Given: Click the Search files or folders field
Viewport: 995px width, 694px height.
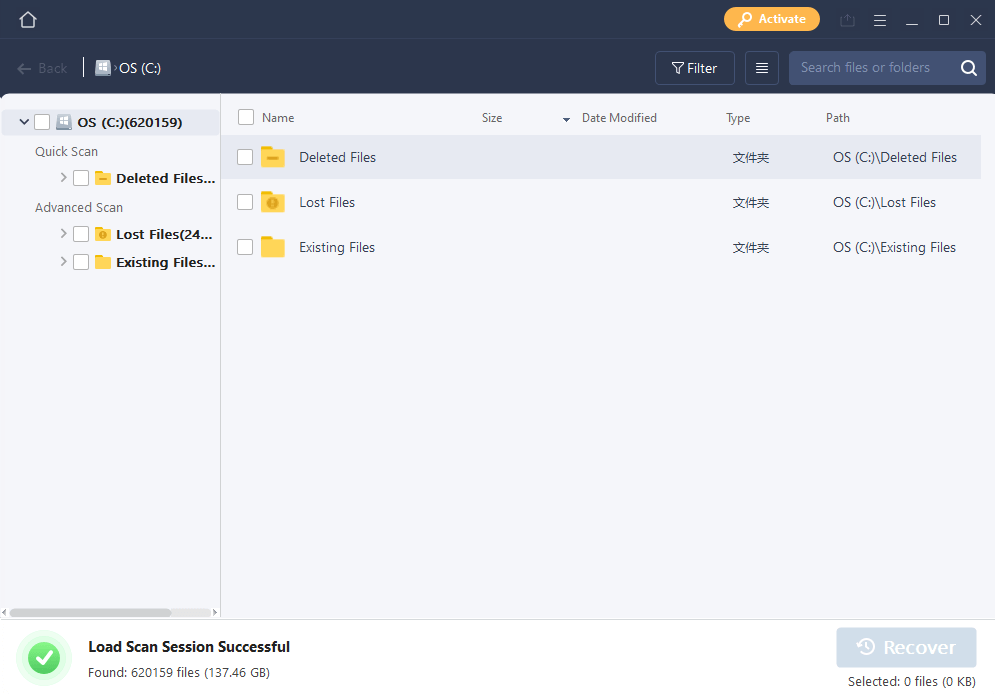Looking at the screenshot, I should pyautogui.click(x=868, y=68).
